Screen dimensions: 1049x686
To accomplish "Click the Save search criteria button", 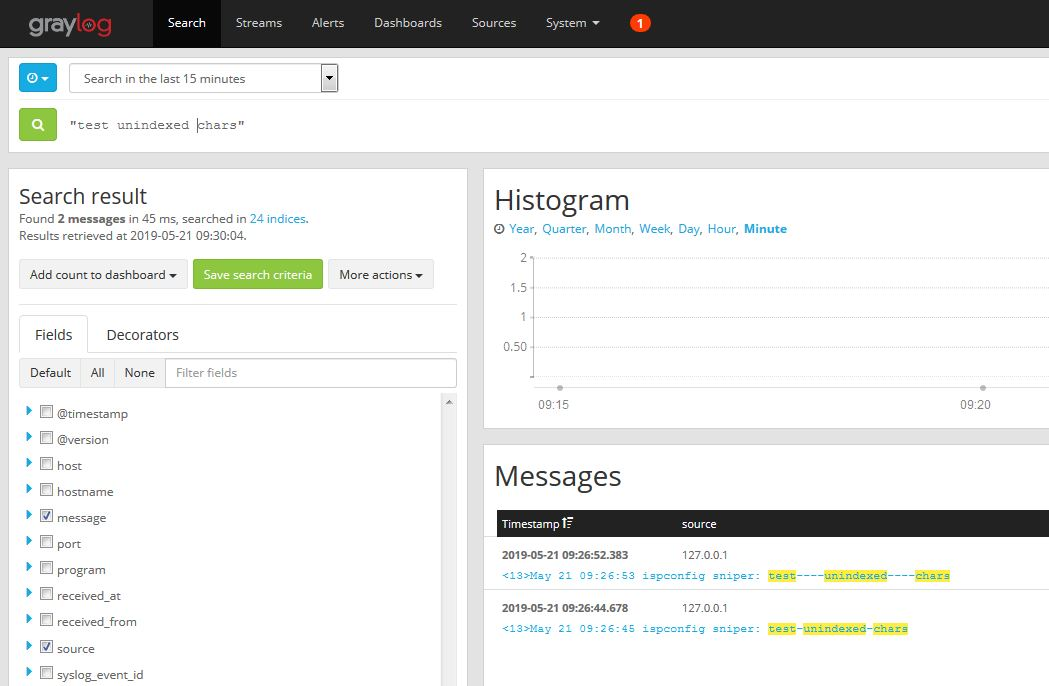I will pos(257,274).
